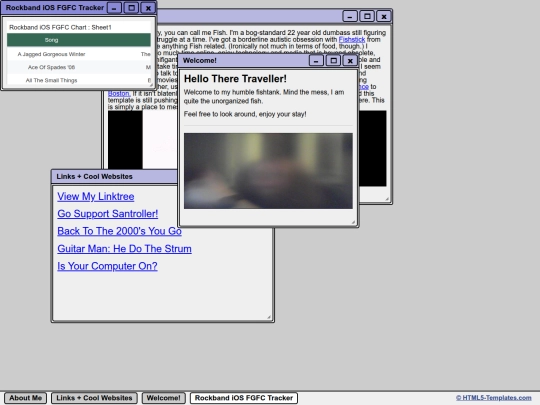This screenshot has width=540, height=405.
Task: Grab the Welcome! window resize handle
Action: [x=353, y=222]
